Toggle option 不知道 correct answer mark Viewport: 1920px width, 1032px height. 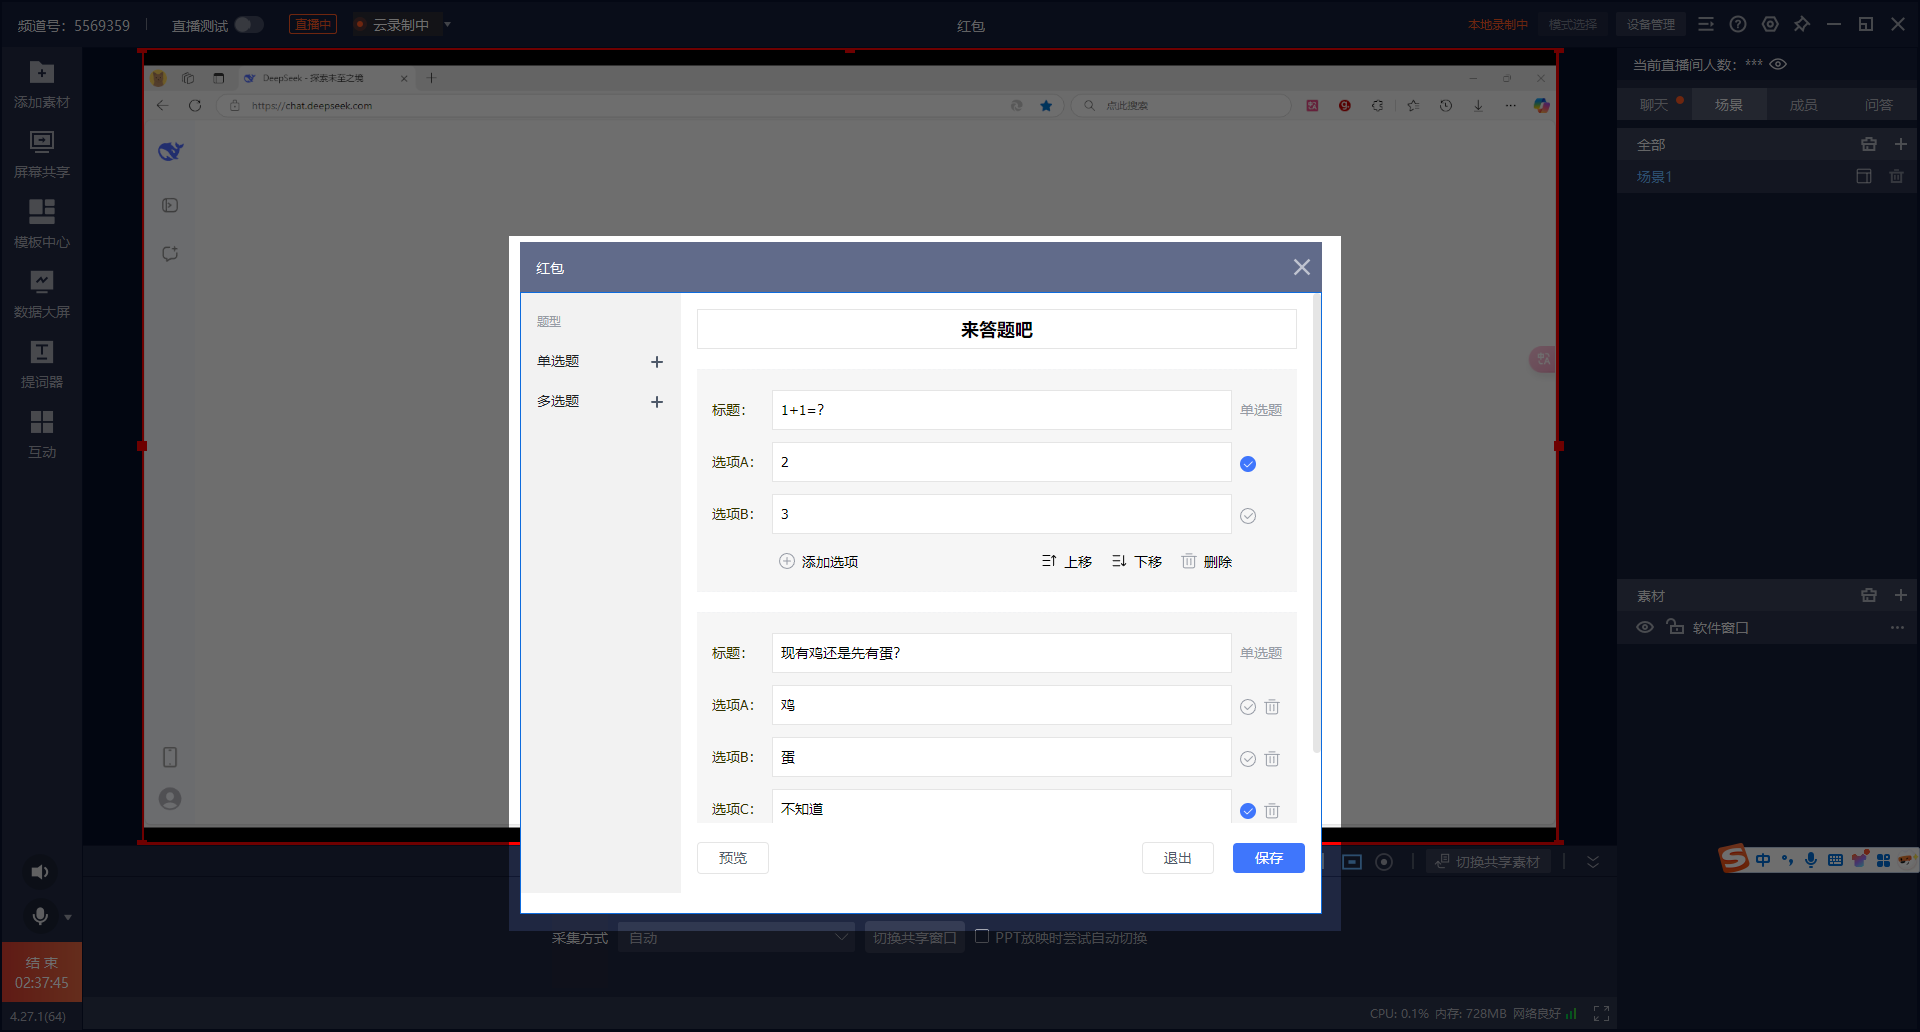click(x=1248, y=811)
